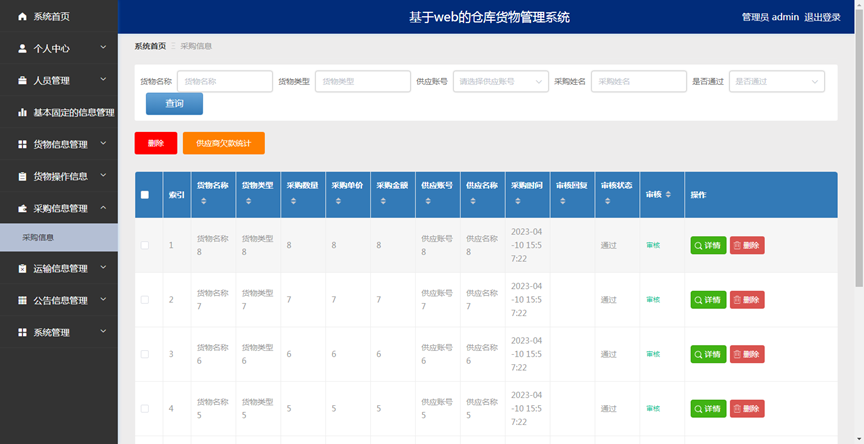Expand 货物信息管理 menu chevron
This screenshot has height=444, width=864.
click(103, 144)
